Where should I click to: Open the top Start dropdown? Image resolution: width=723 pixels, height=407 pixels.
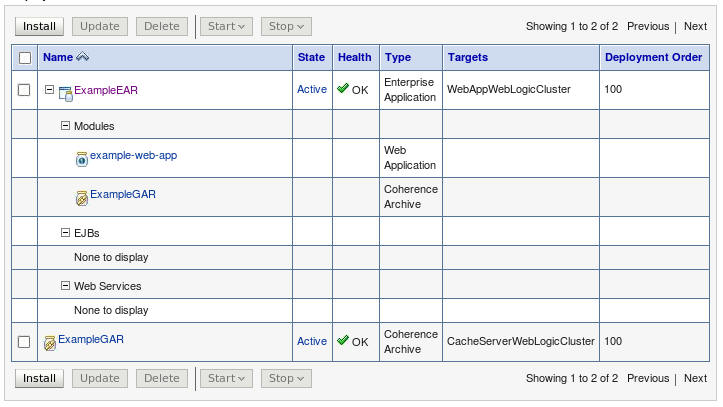227,26
